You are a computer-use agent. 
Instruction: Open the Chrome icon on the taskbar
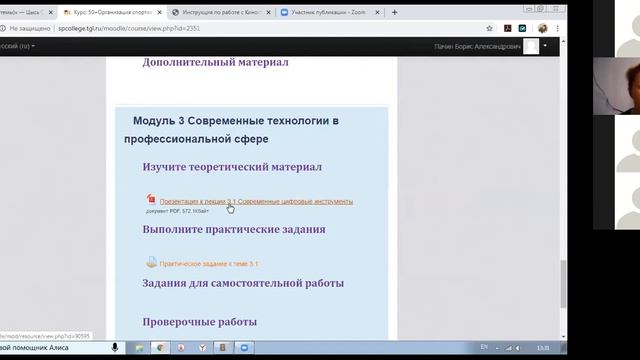point(160,348)
